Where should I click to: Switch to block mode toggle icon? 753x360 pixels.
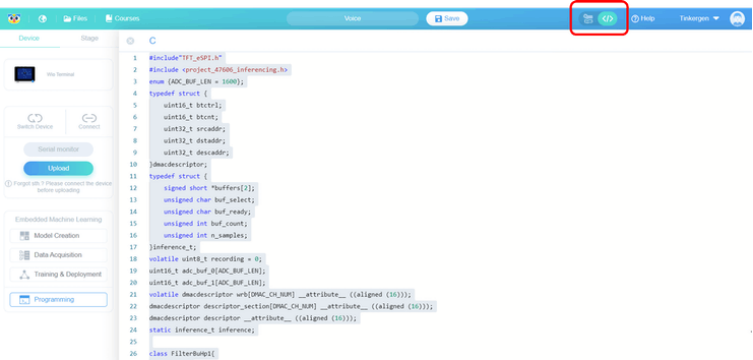click(588, 19)
